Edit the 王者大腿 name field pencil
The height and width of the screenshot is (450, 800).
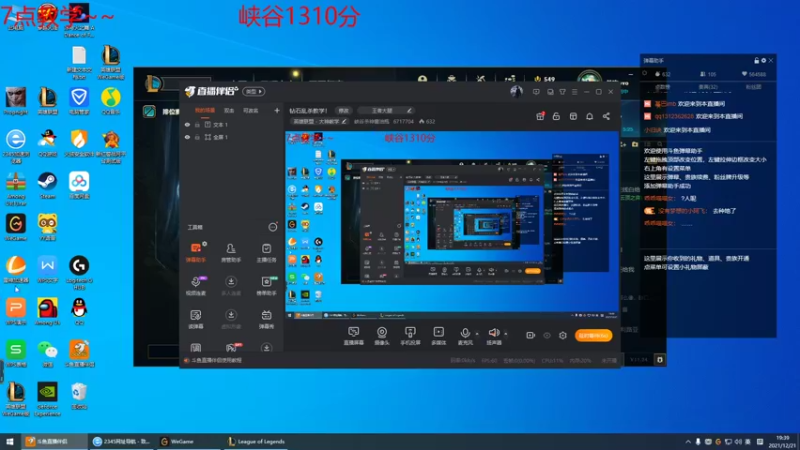point(409,110)
